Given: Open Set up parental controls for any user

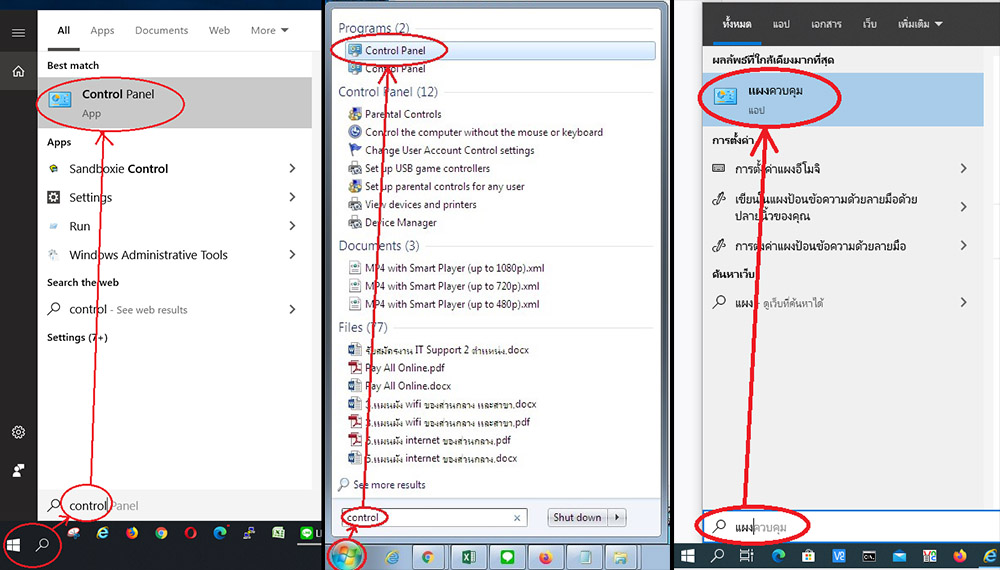Looking at the screenshot, I should tap(444, 187).
